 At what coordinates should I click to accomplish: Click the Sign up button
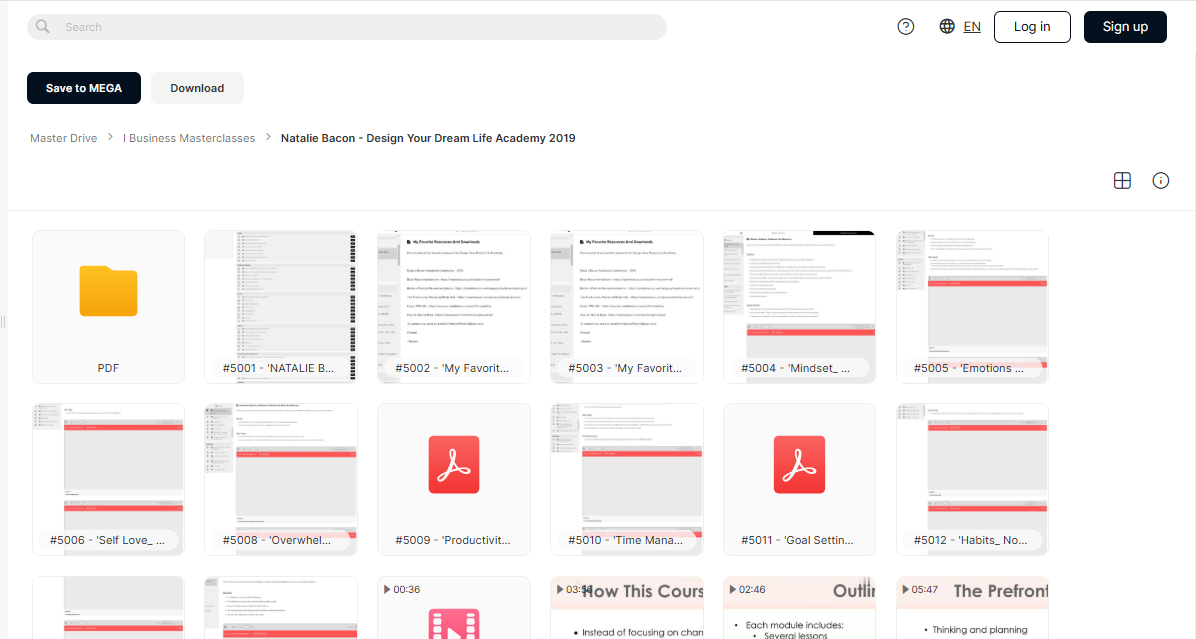click(x=1125, y=27)
